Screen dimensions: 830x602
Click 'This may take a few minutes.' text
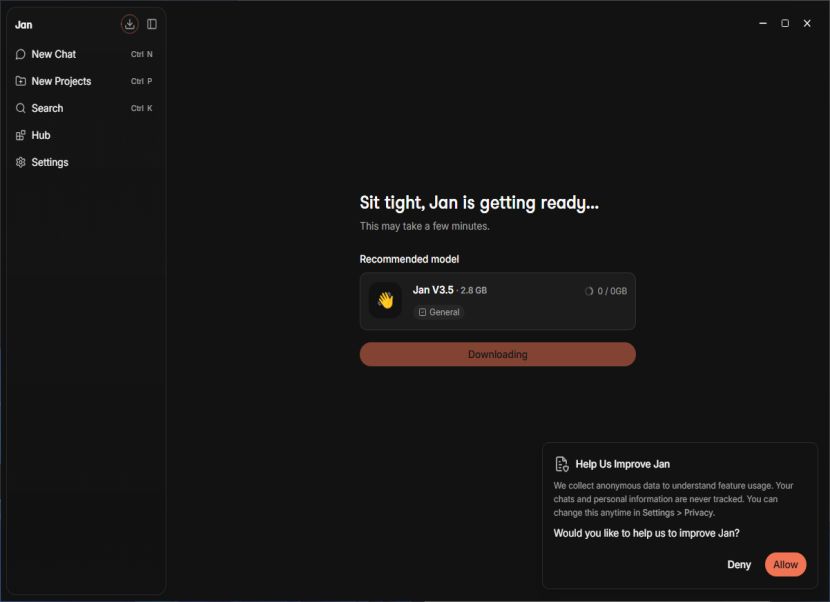pos(425,226)
